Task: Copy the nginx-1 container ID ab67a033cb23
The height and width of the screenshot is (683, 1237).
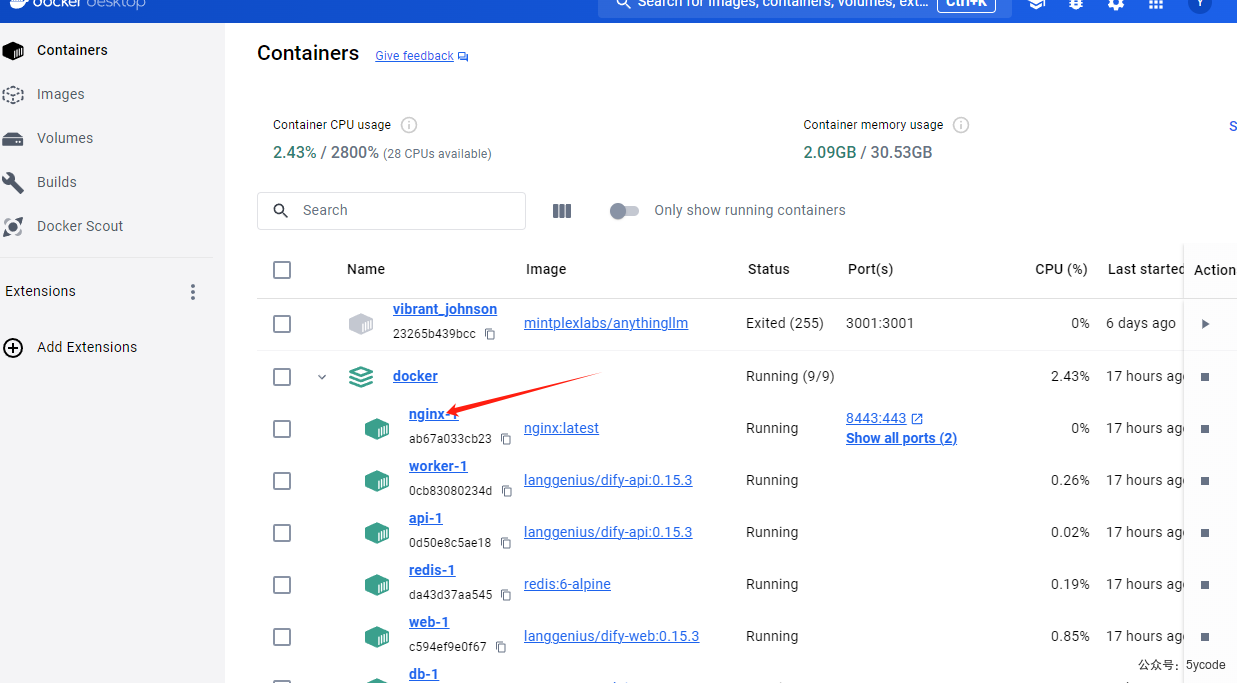Action: pyautogui.click(x=506, y=439)
